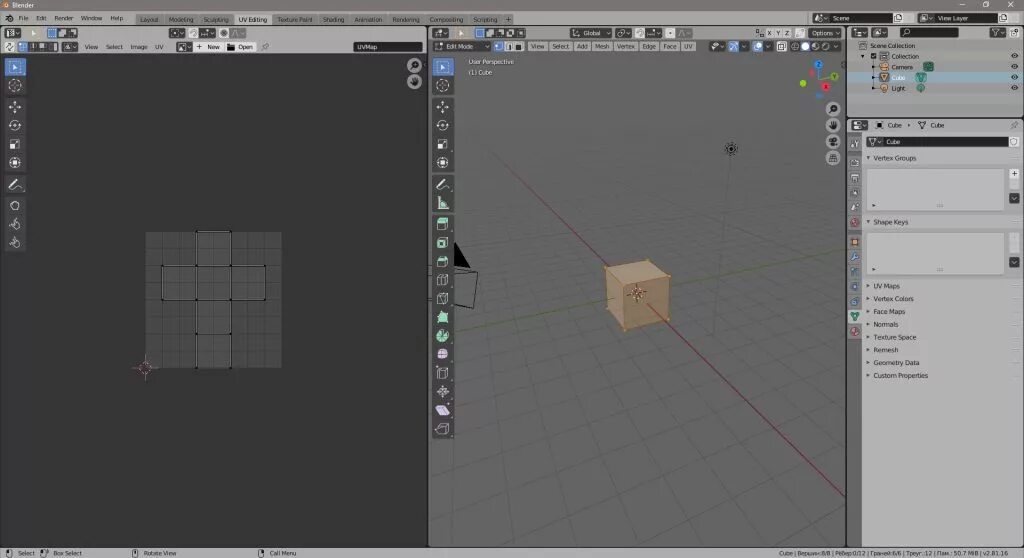
Task: Select the Shear tool
Action: click(443, 410)
